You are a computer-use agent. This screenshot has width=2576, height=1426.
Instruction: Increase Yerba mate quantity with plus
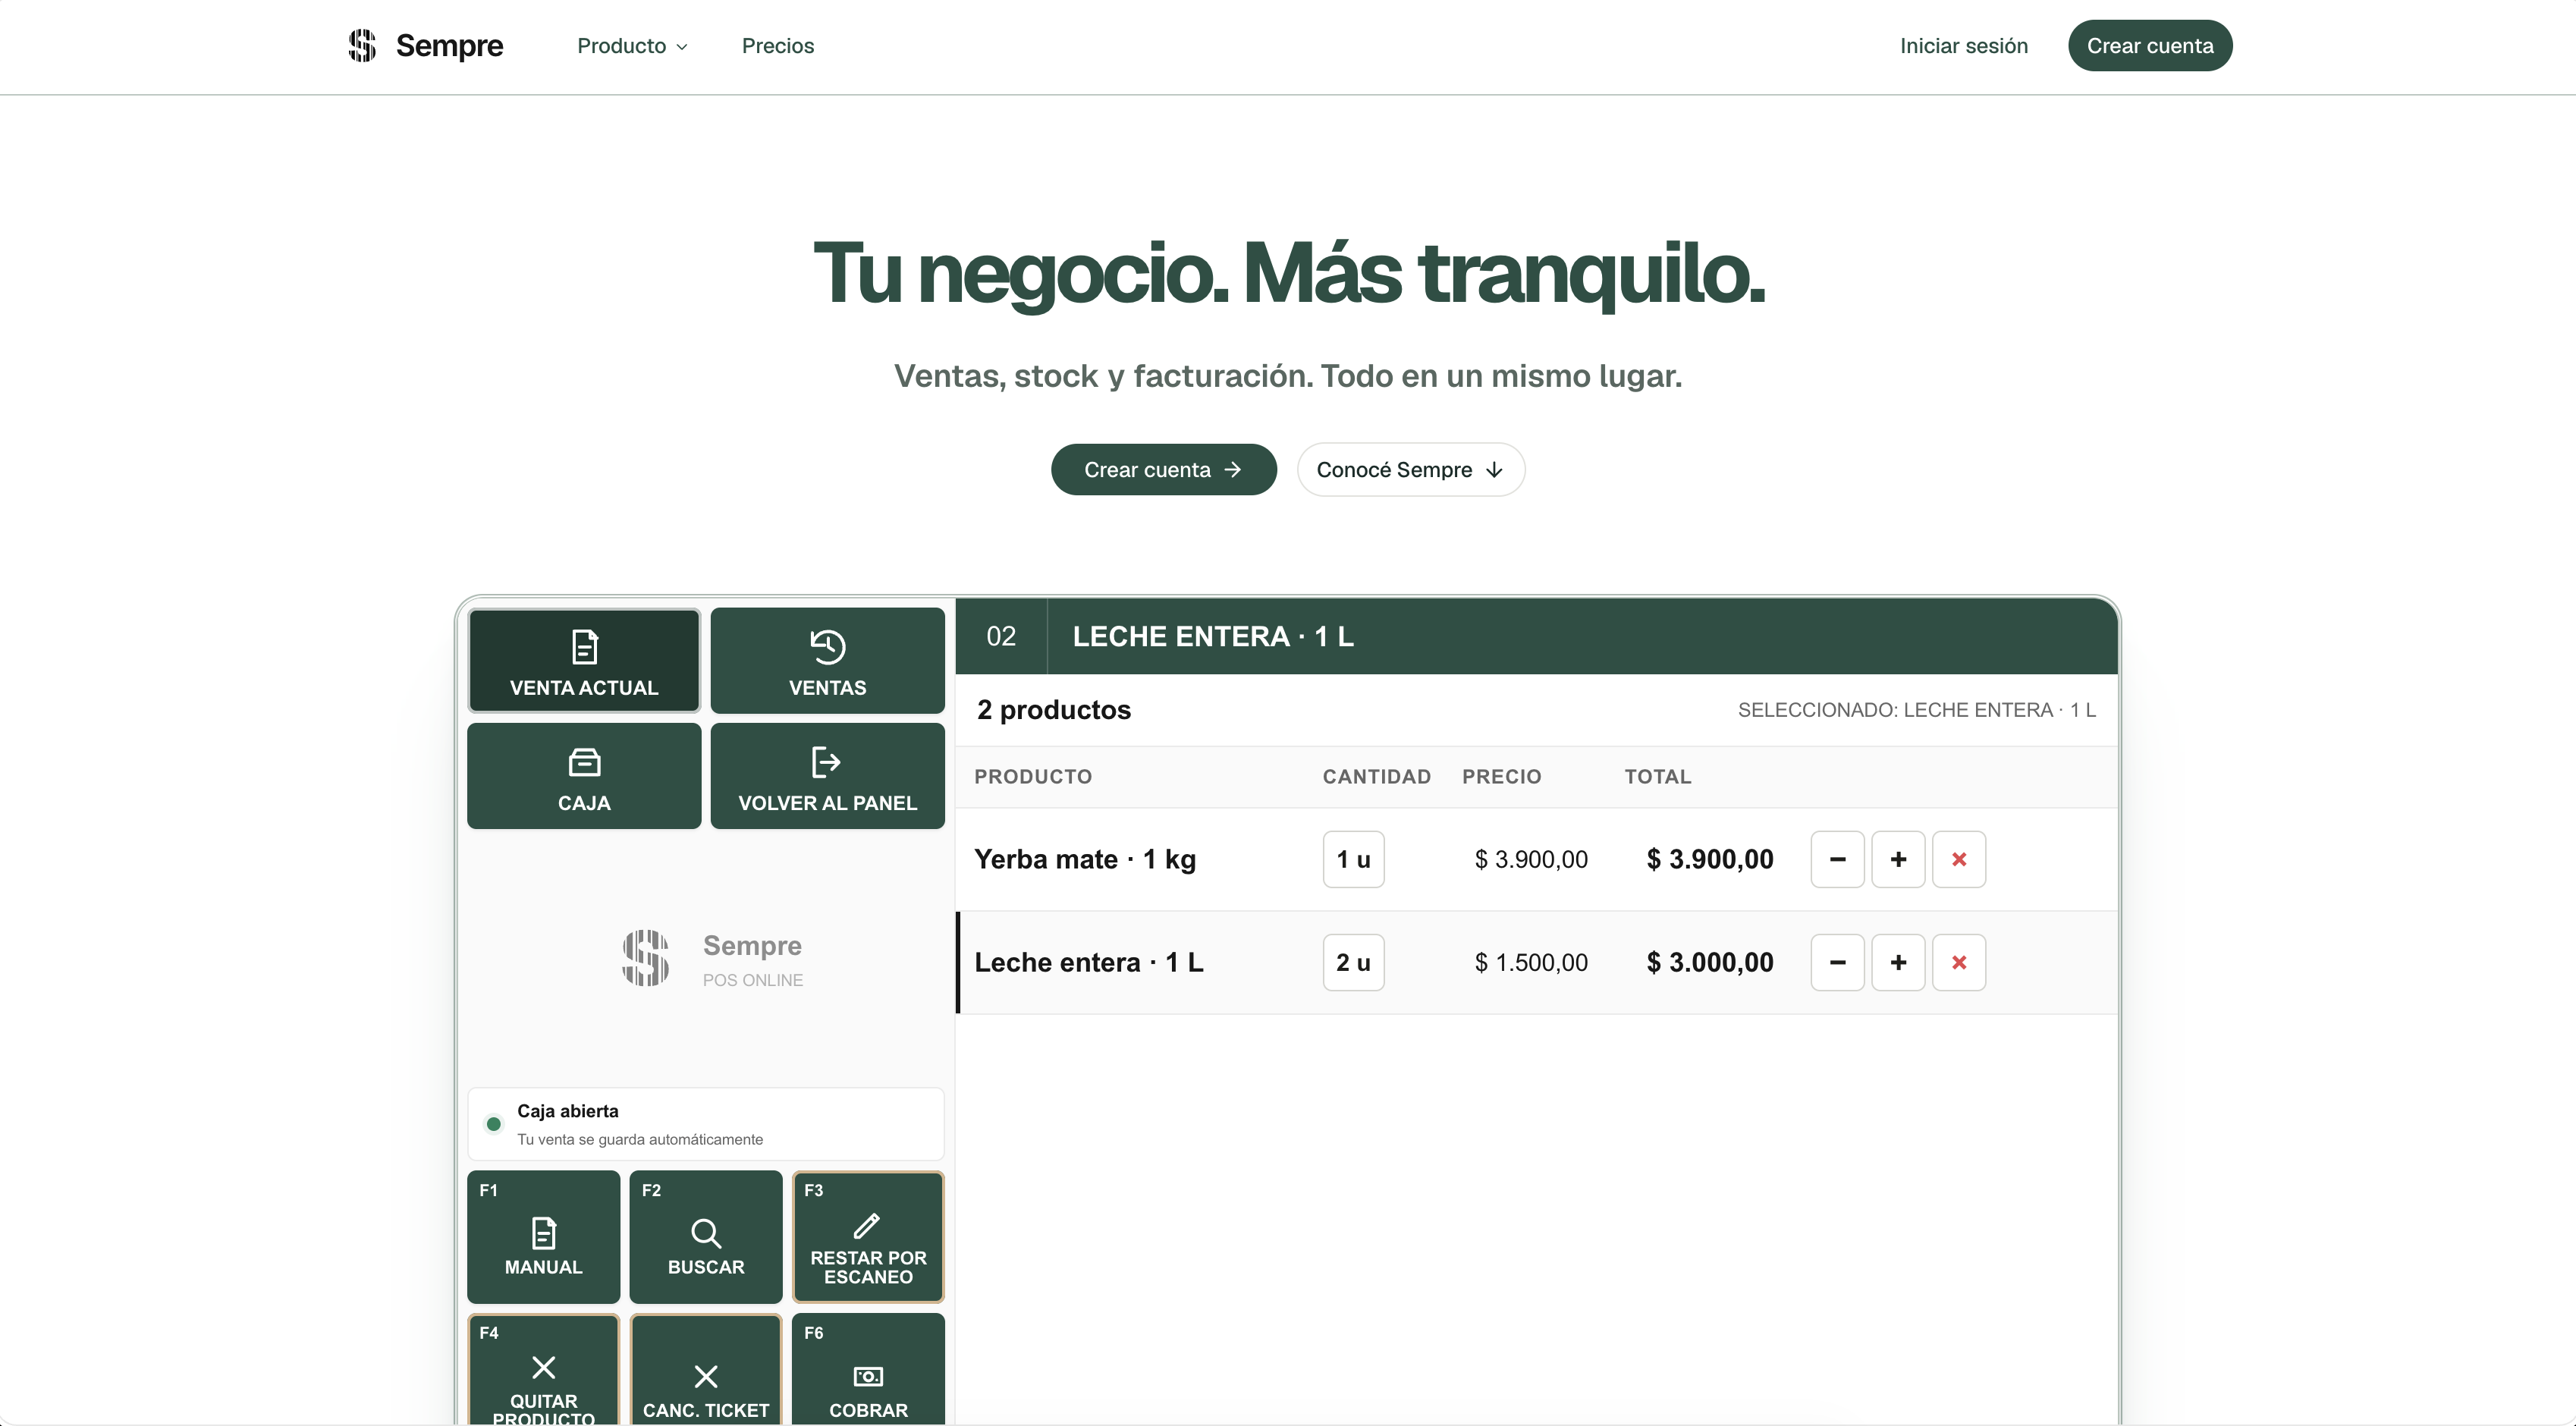pyautogui.click(x=1898, y=859)
